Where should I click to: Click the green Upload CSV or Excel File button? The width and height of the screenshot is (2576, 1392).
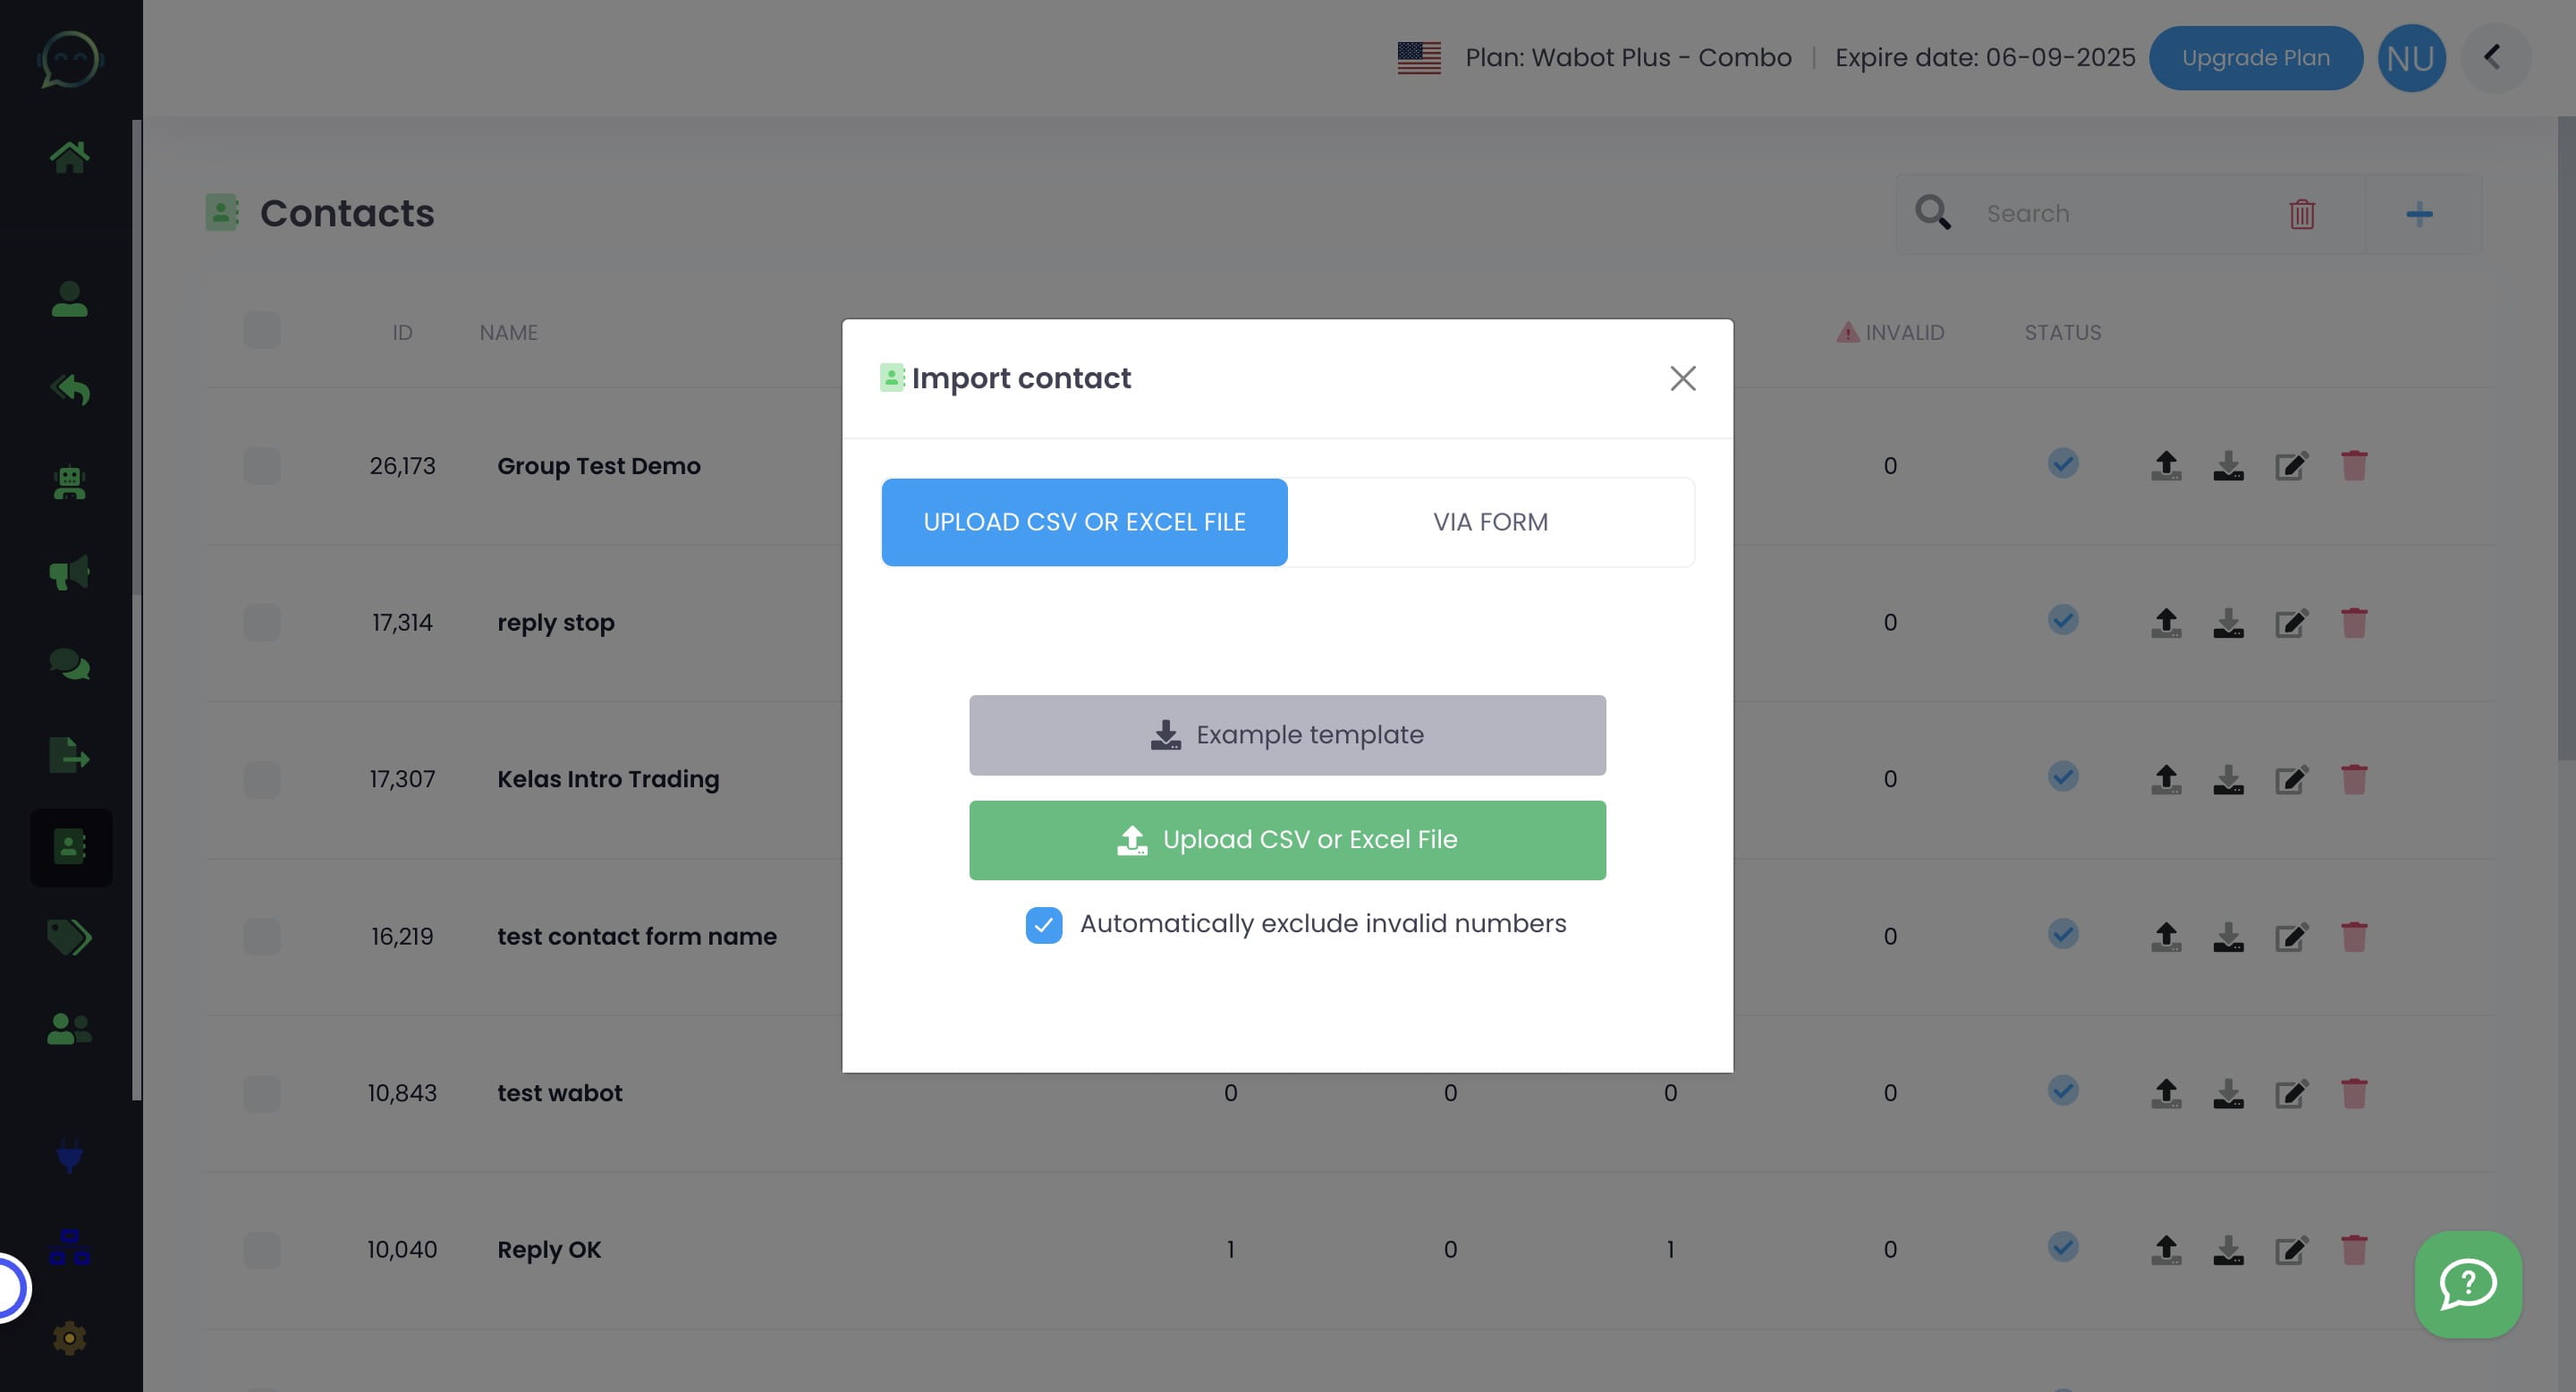[1287, 840]
